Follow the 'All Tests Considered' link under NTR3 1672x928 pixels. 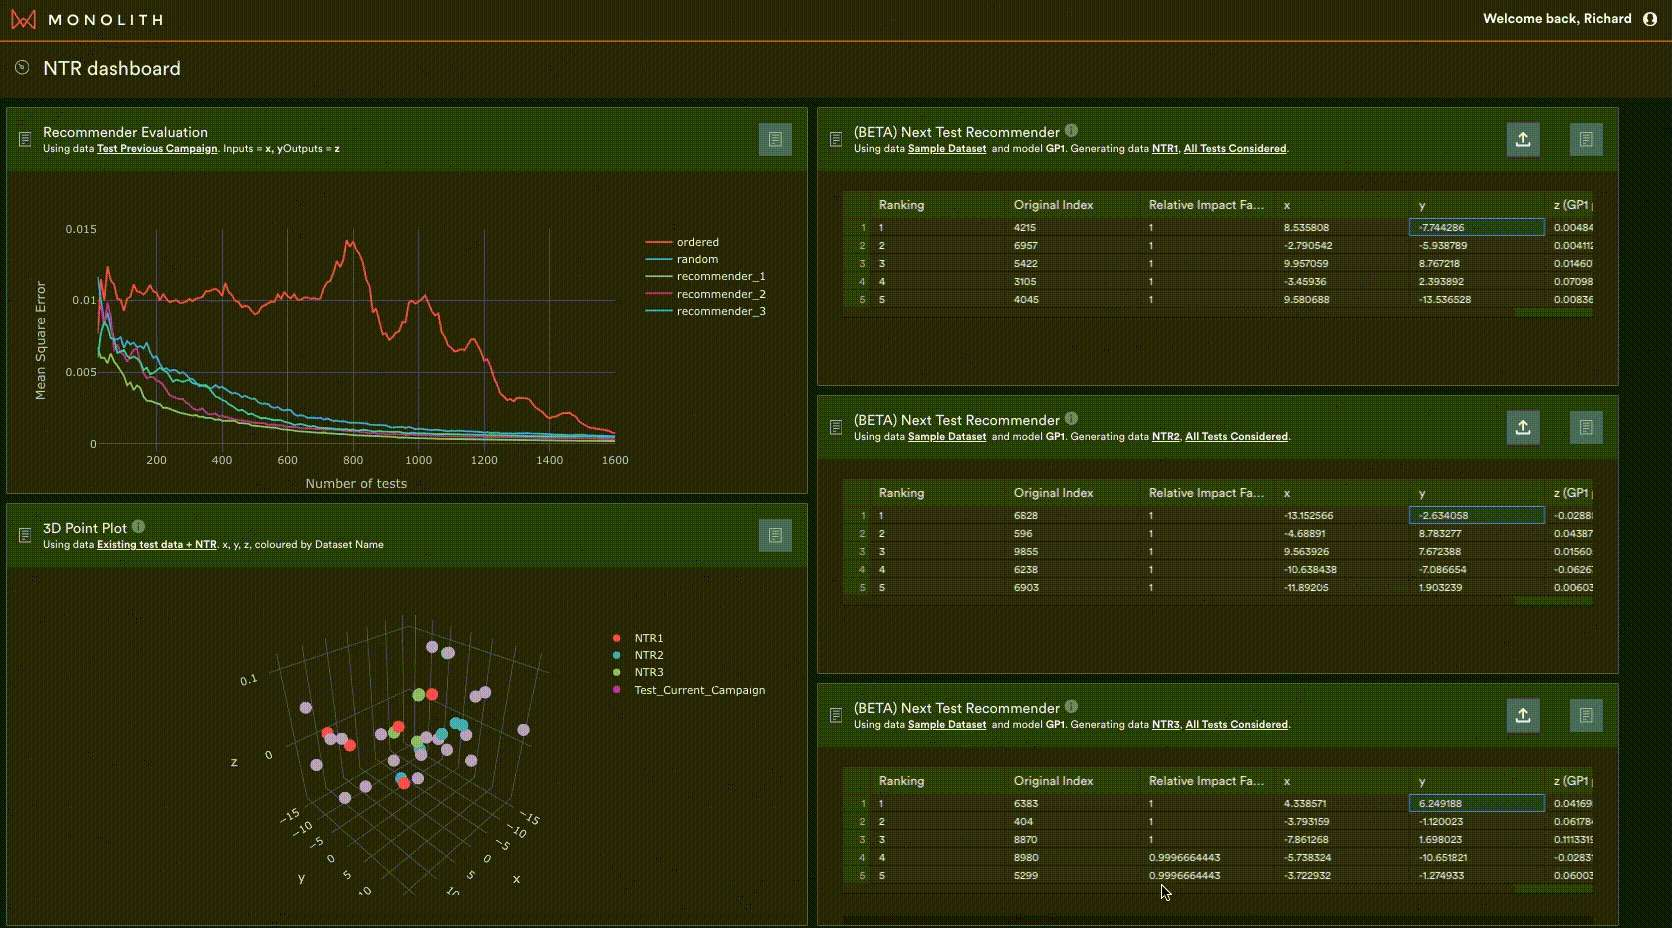(1236, 724)
